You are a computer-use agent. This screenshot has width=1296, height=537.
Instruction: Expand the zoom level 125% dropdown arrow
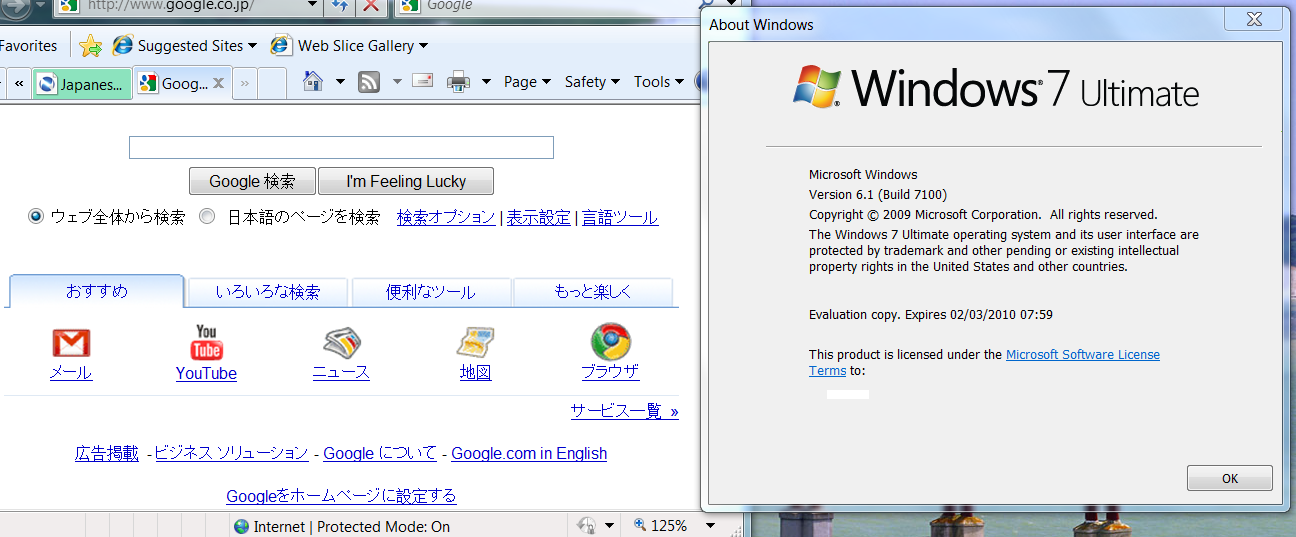tap(709, 526)
